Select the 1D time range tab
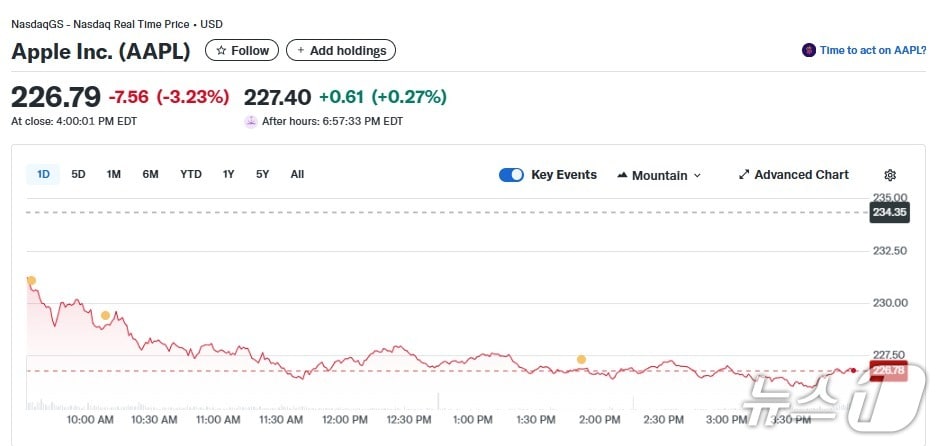Viewport: 940px width, 446px height. (43, 174)
